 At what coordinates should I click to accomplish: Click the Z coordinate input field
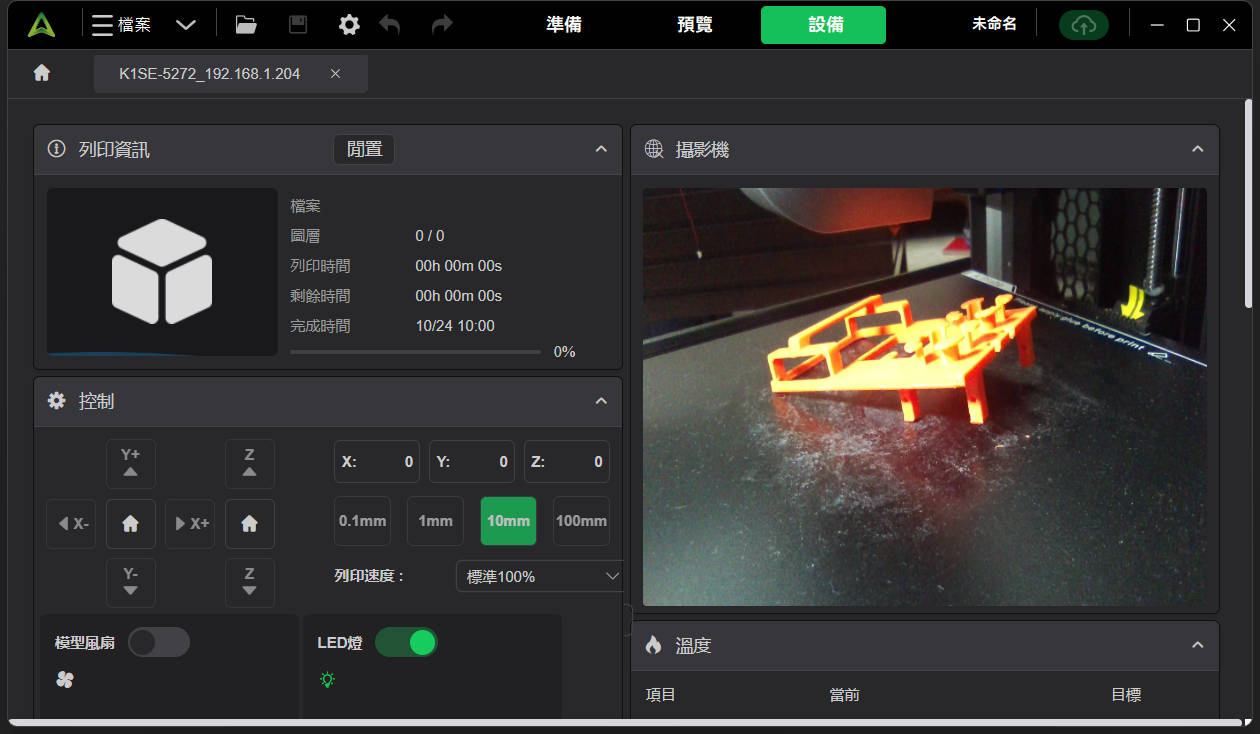tap(567, 462)
